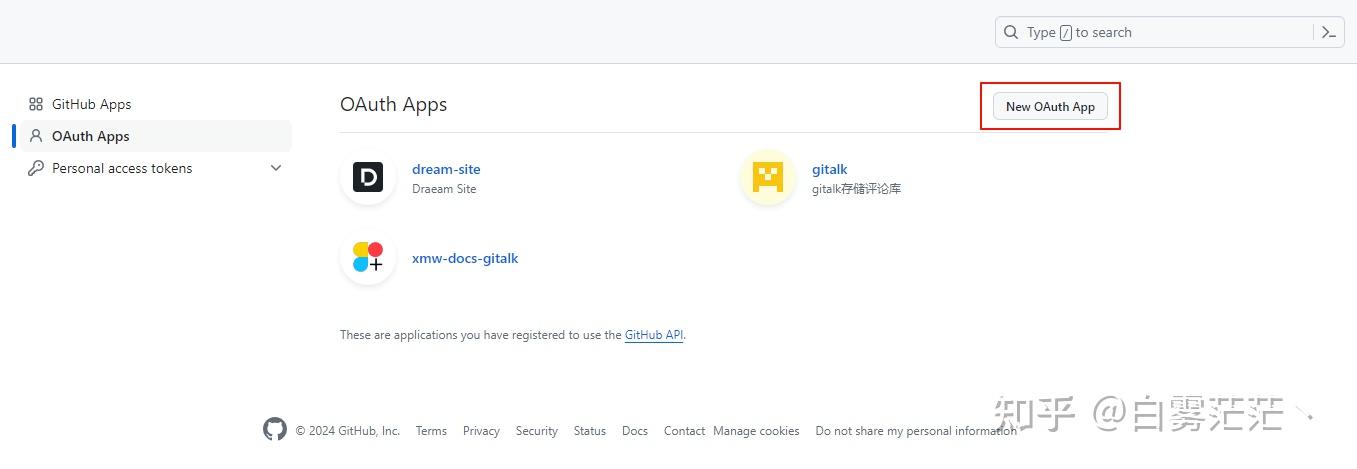Click the search magnifier icon

(1011, 32)
